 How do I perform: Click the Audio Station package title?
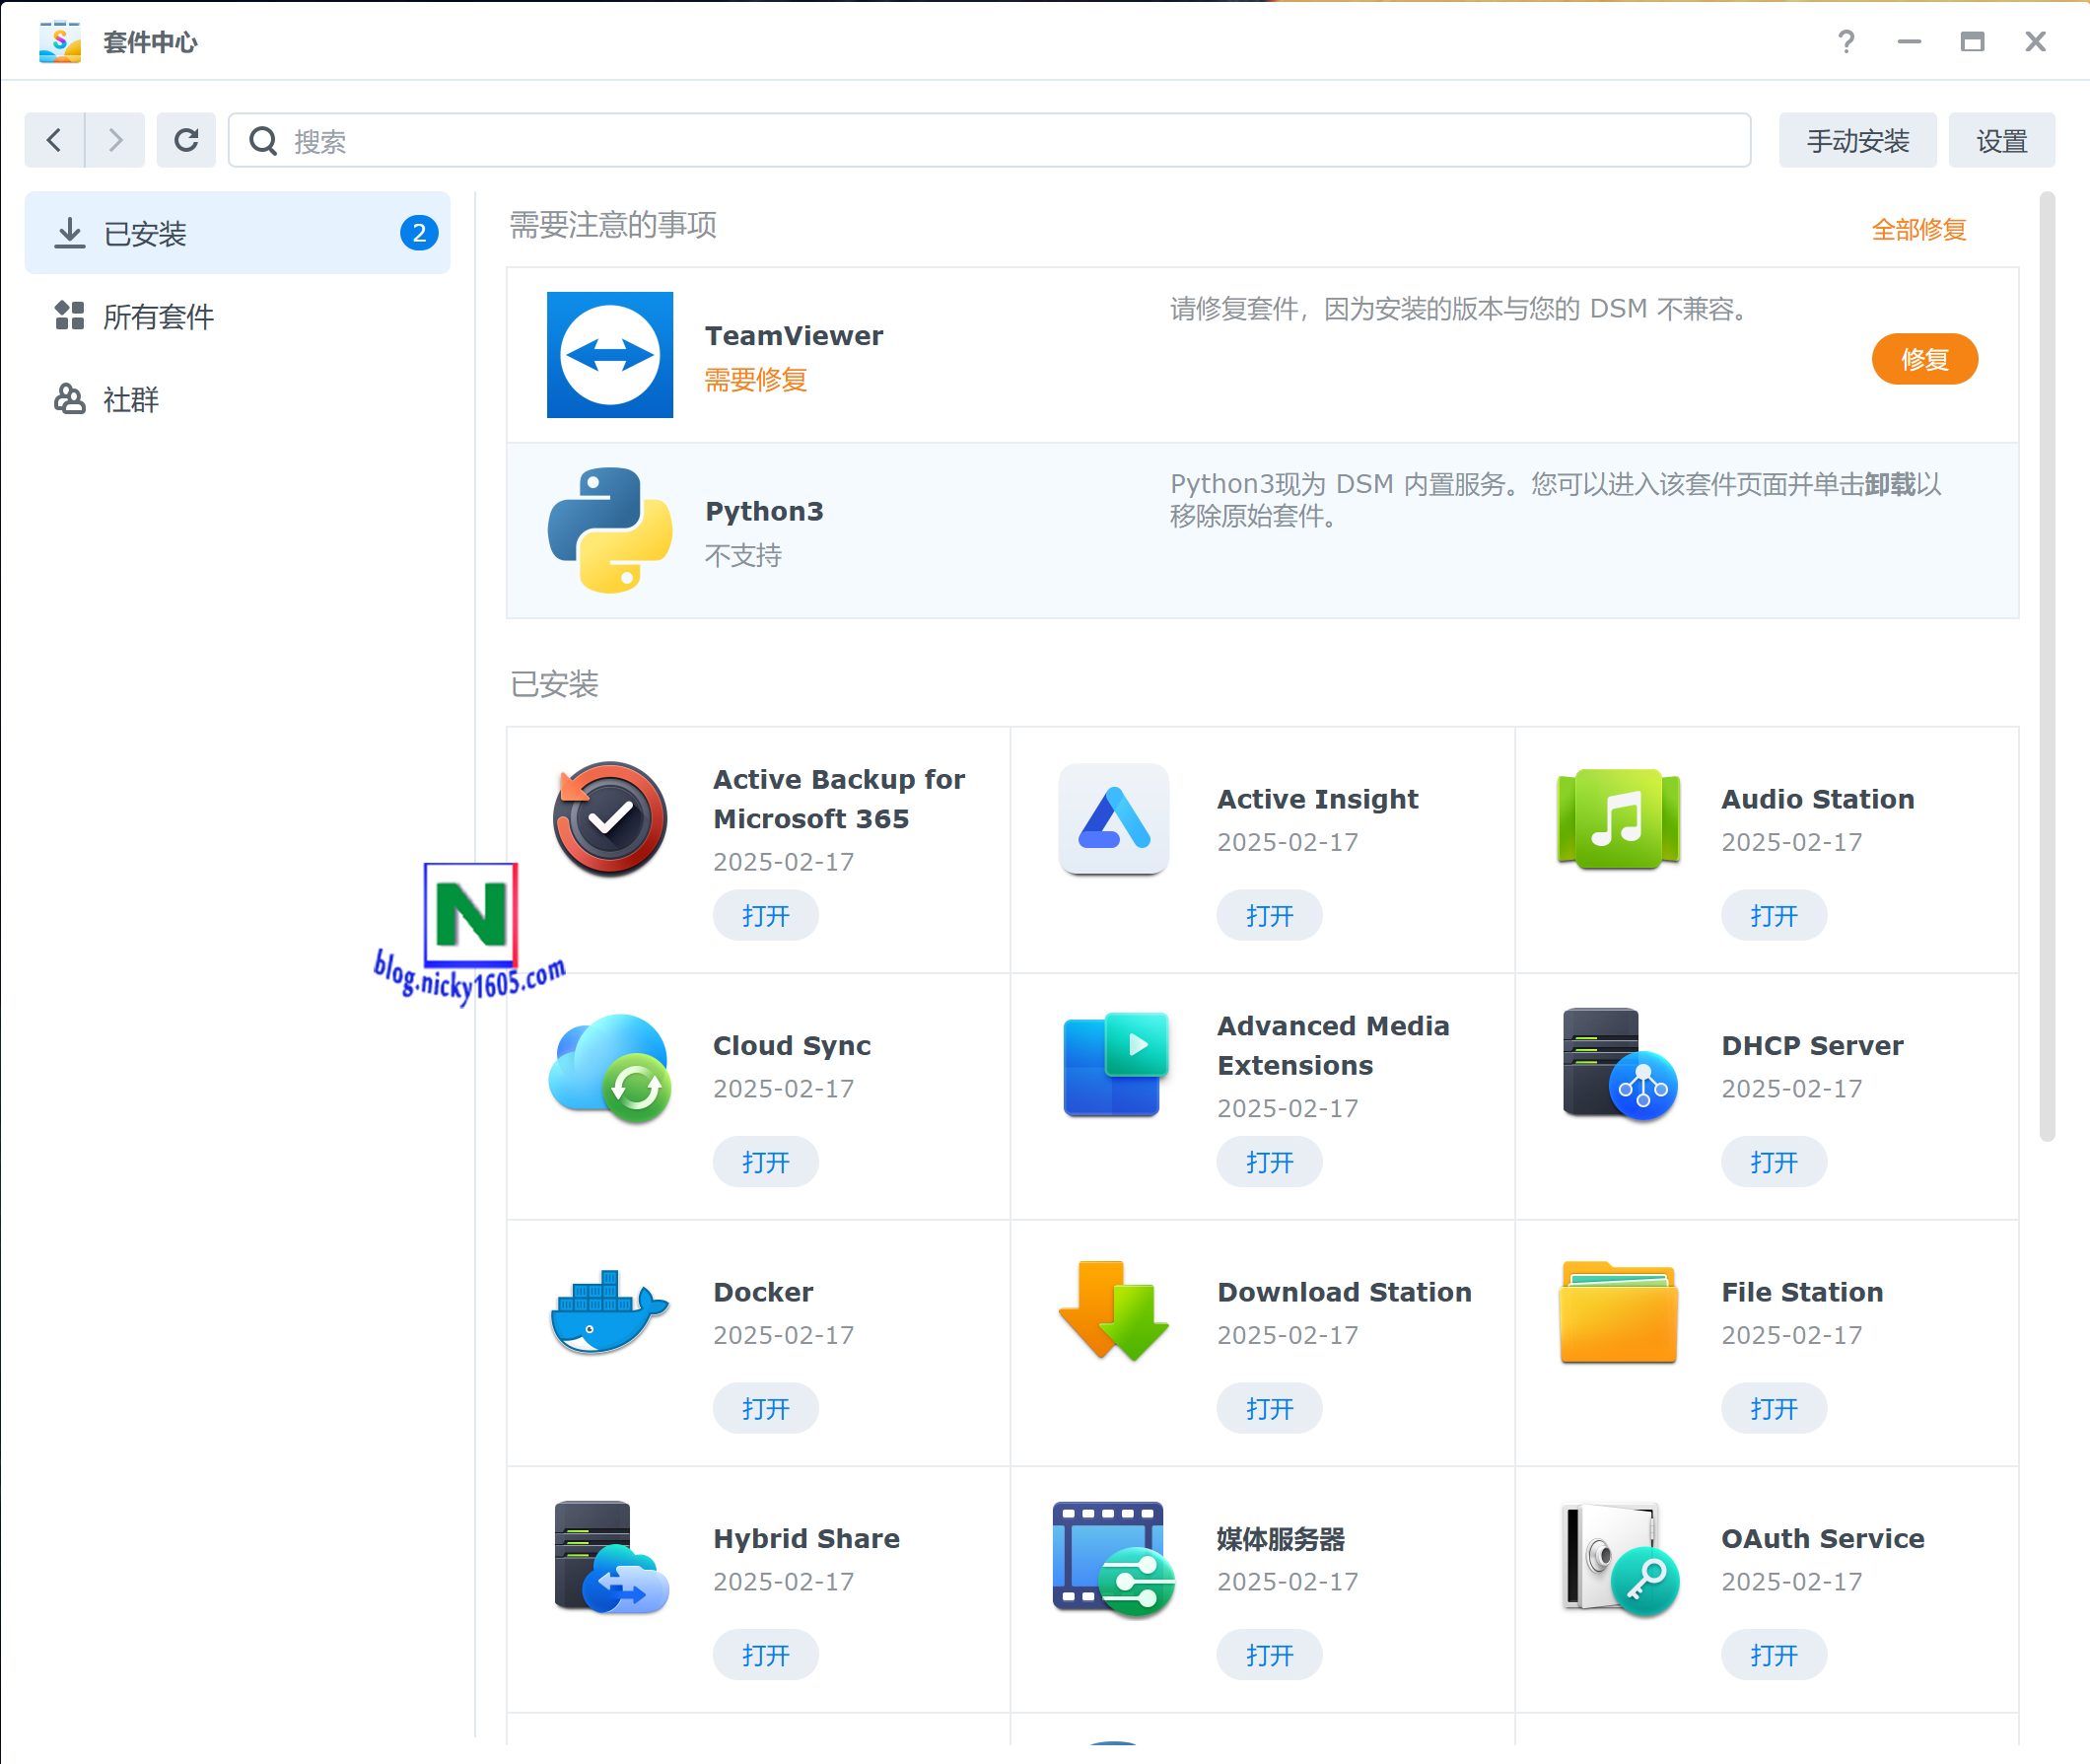point(1817,799)
